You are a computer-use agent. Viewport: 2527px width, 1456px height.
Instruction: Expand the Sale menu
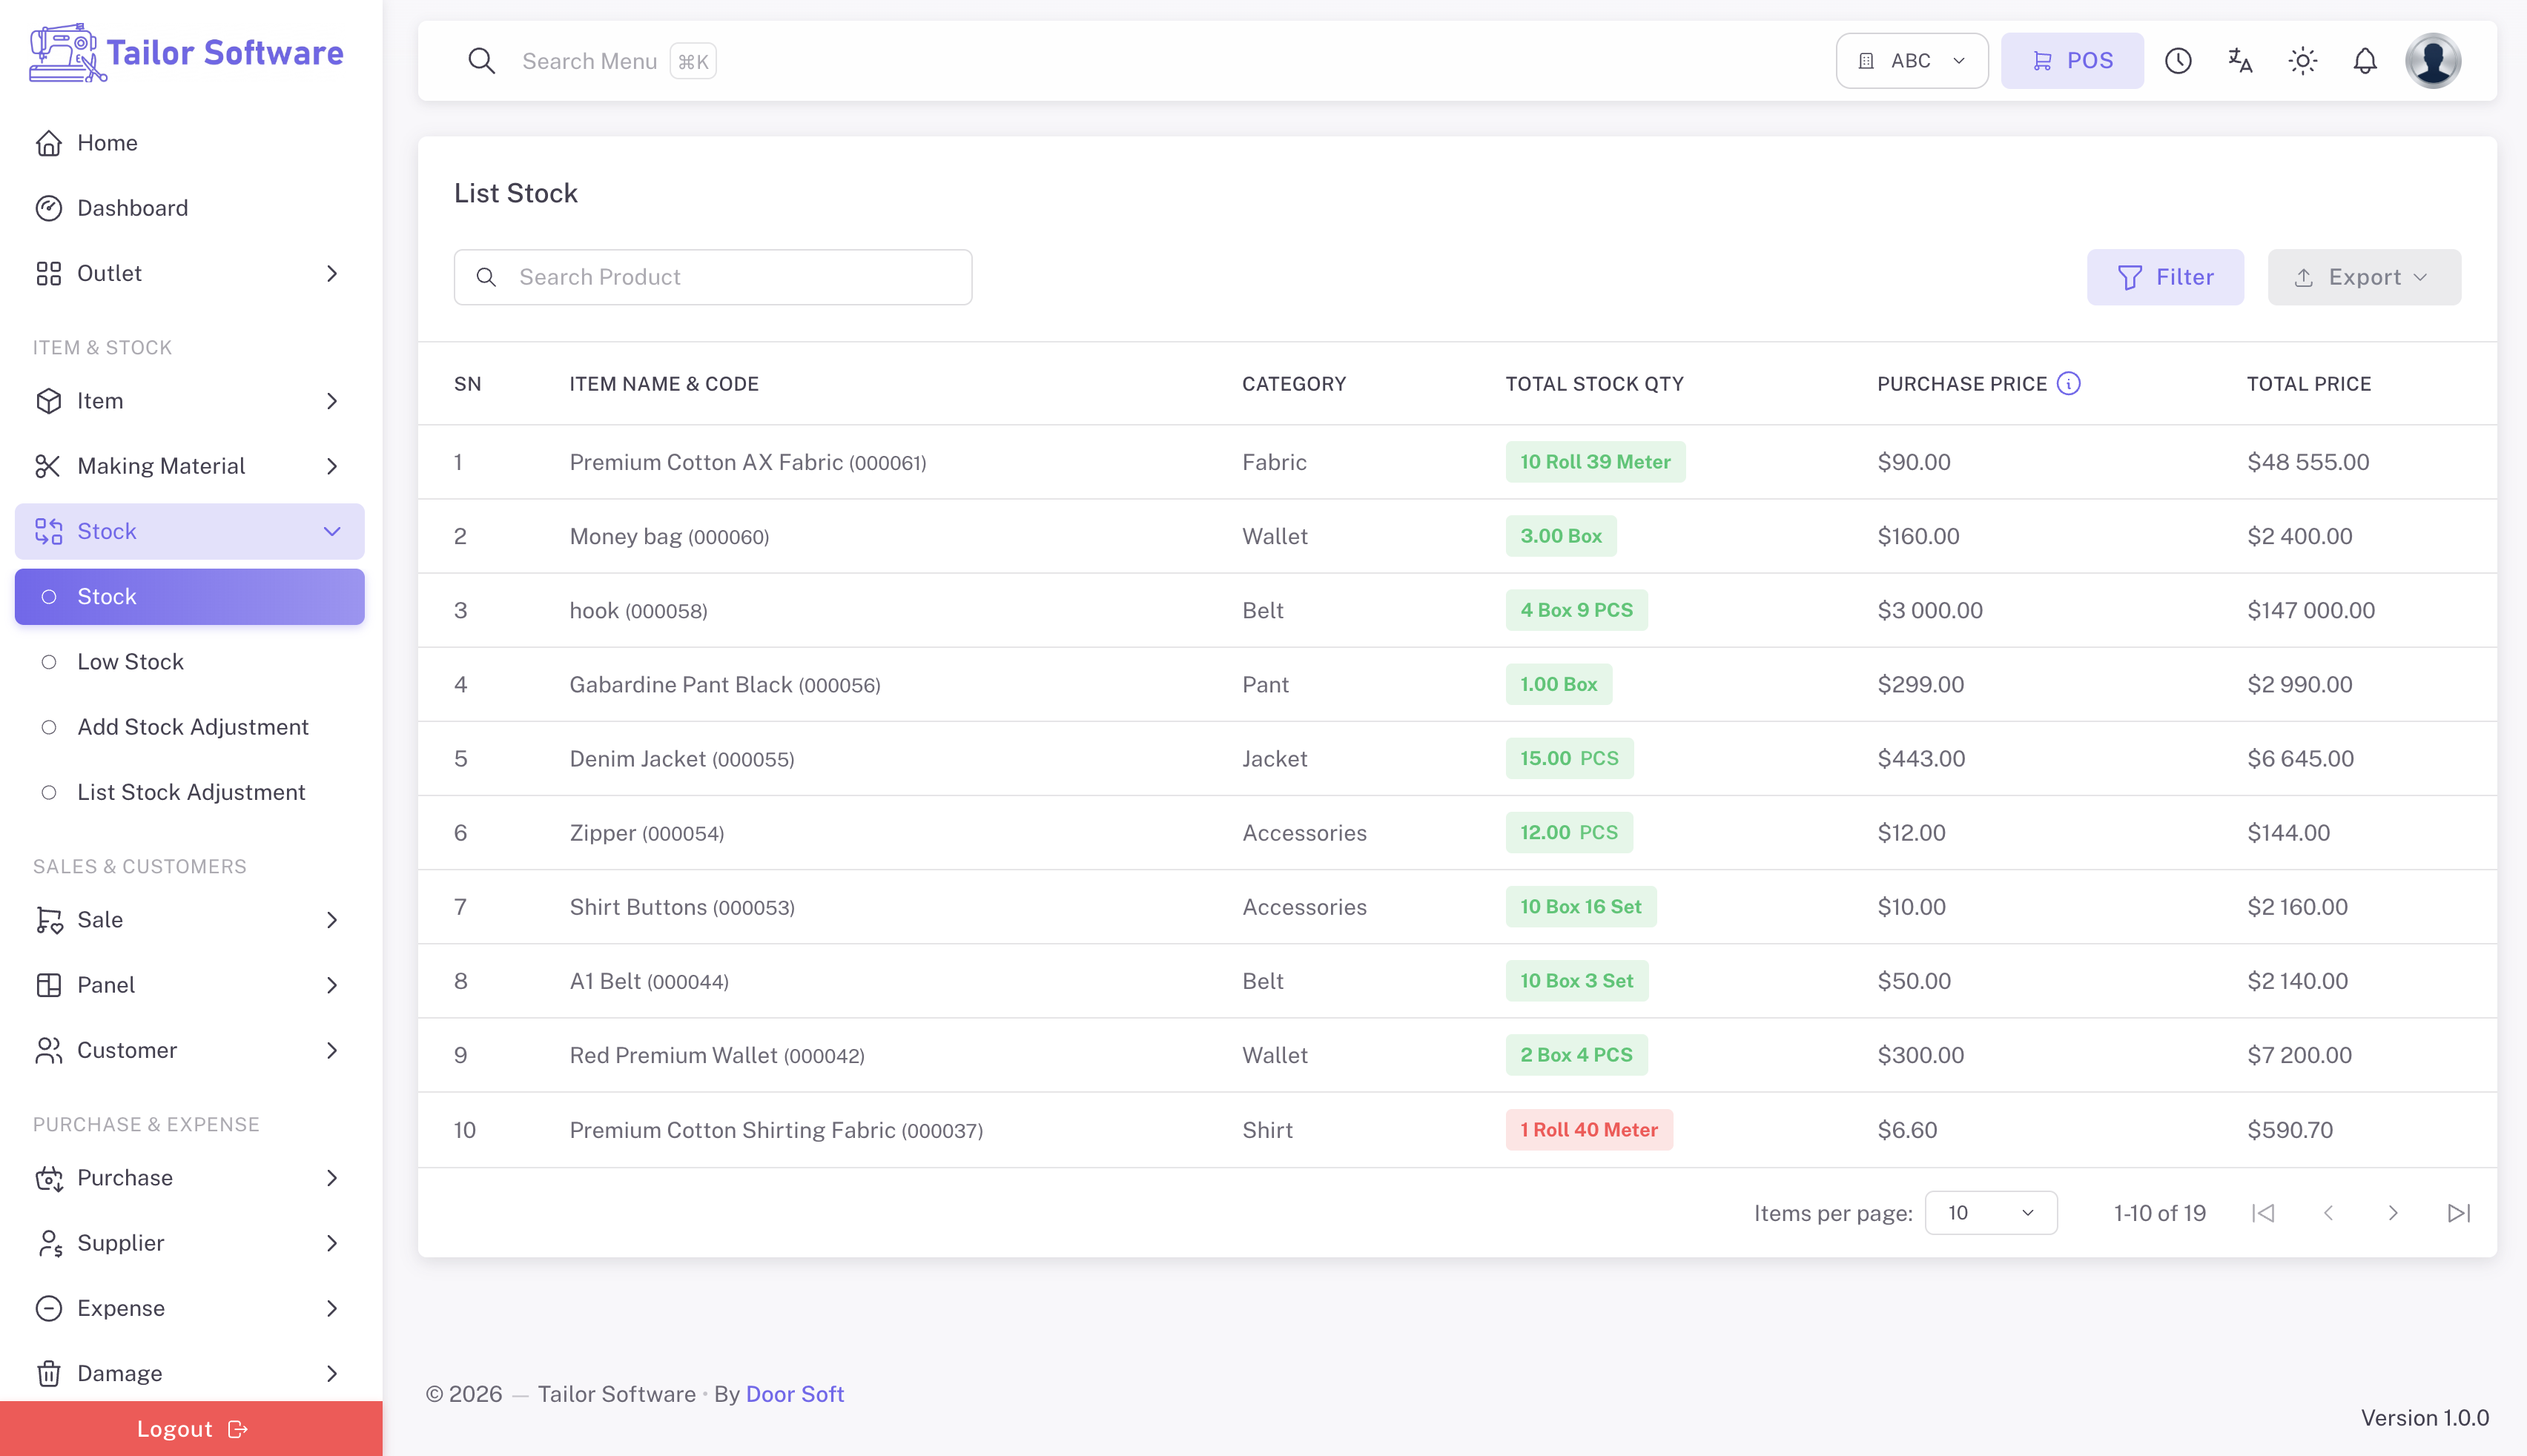coord(189,920)
